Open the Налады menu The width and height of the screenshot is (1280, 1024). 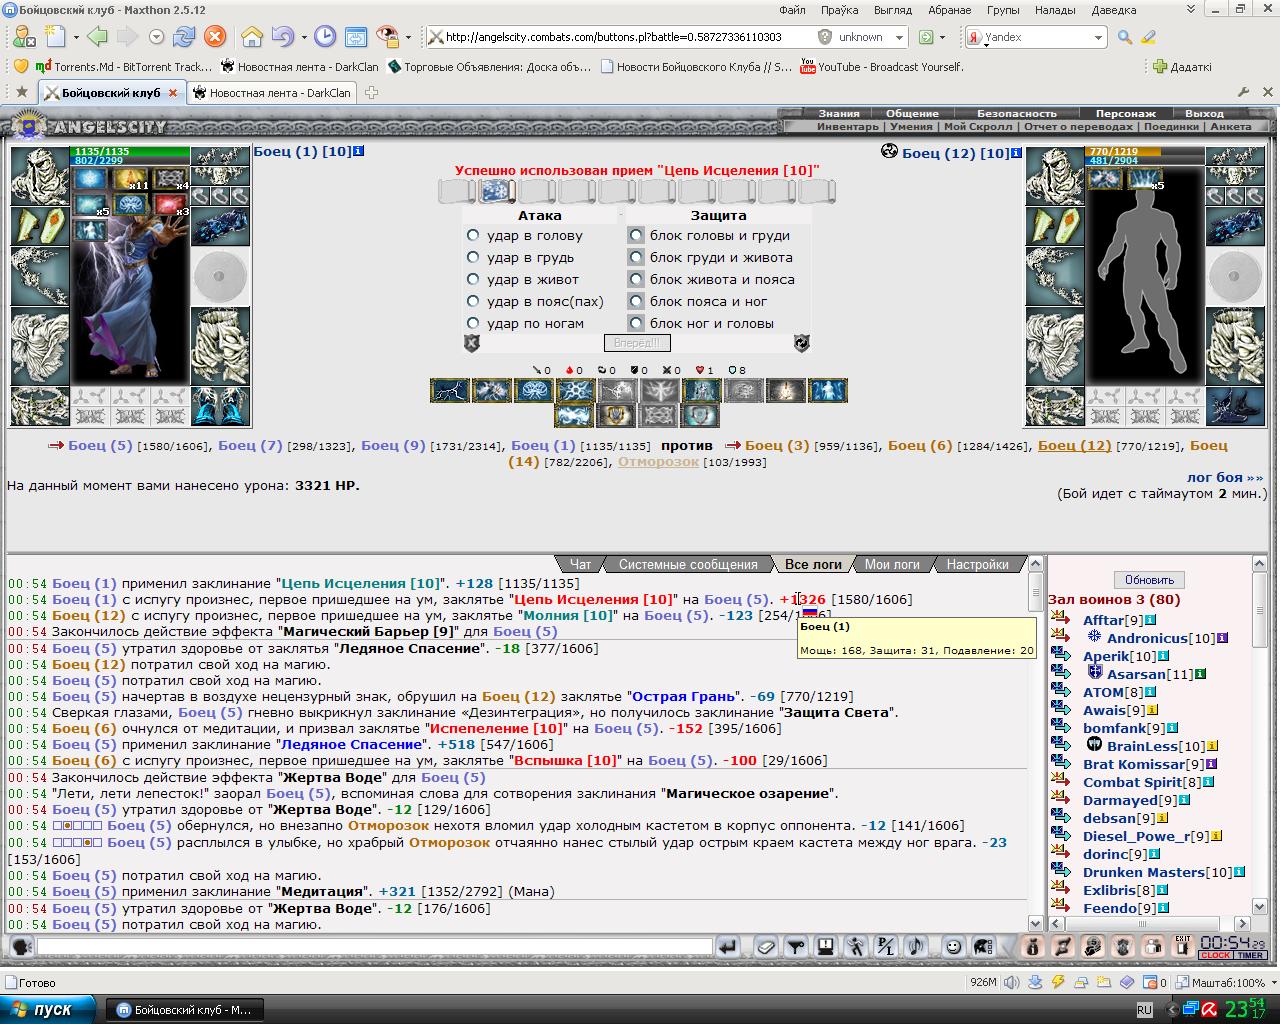(1054, 10)
